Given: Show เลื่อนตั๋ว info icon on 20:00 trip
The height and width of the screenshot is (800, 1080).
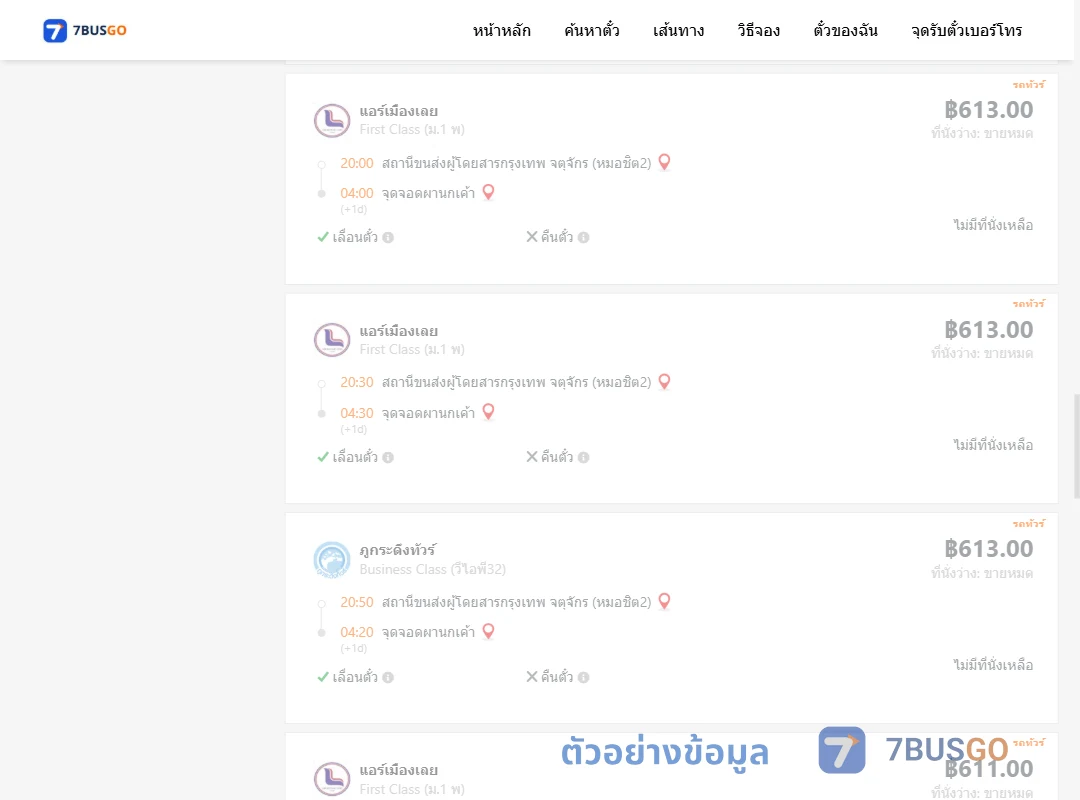Looking at the screenshot, I should click(388, 238).
